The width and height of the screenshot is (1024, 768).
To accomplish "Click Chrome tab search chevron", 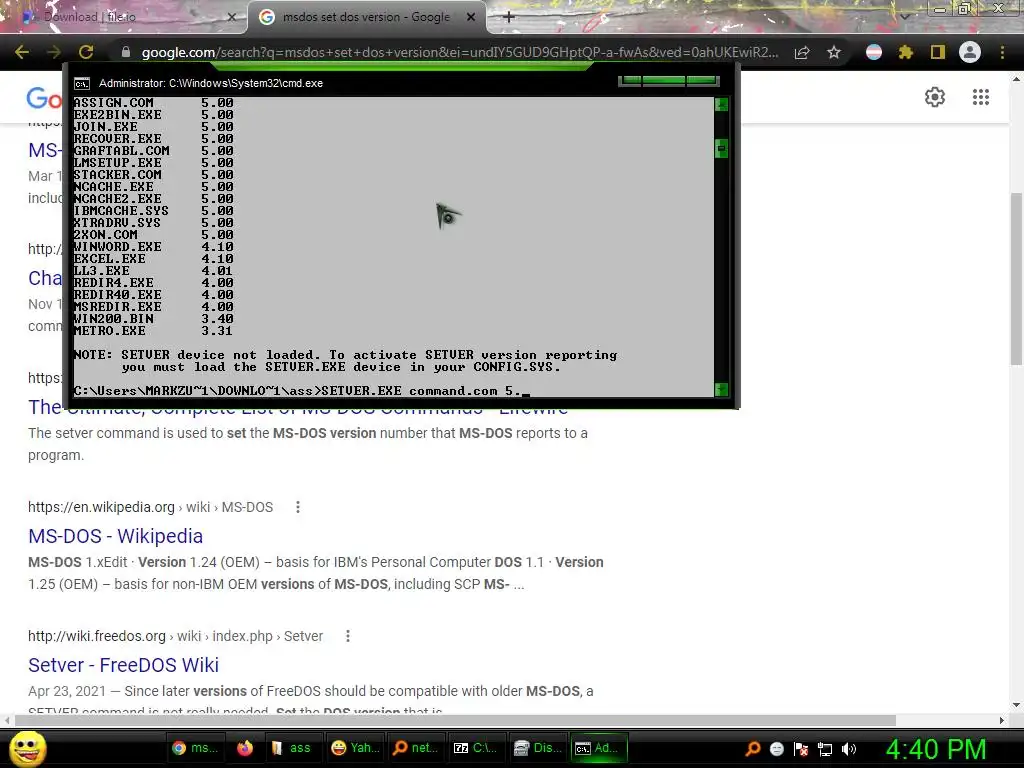I will click(904, 17).
